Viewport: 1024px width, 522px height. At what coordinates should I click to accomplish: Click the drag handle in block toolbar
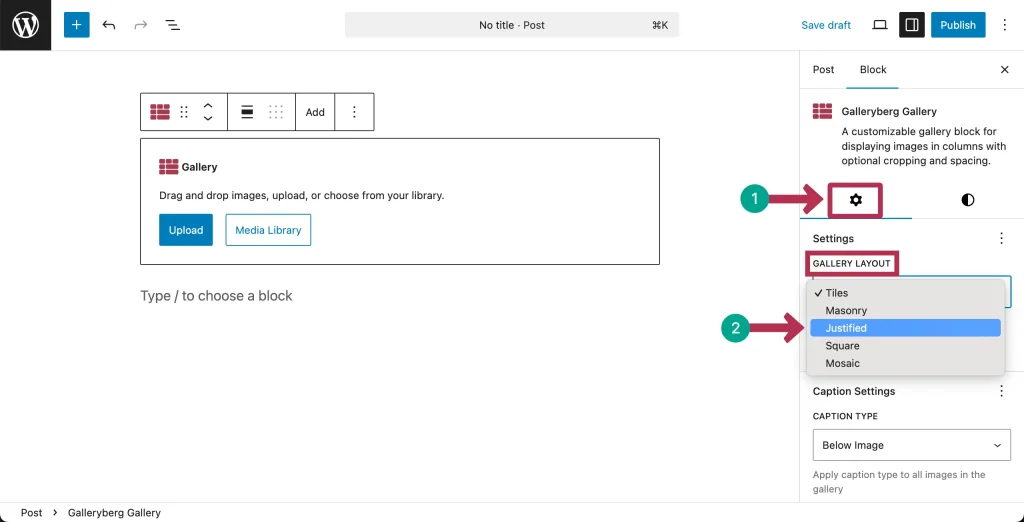point(184,112)
